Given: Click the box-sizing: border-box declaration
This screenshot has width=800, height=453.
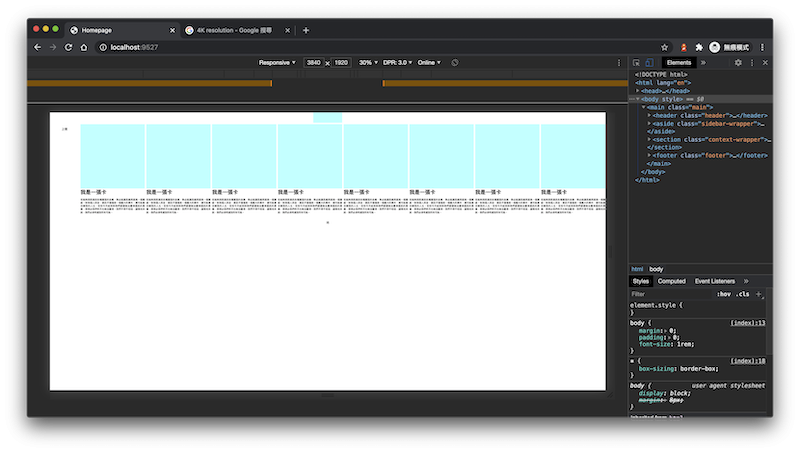Looking at the screenshot, I should click(678, 369).
